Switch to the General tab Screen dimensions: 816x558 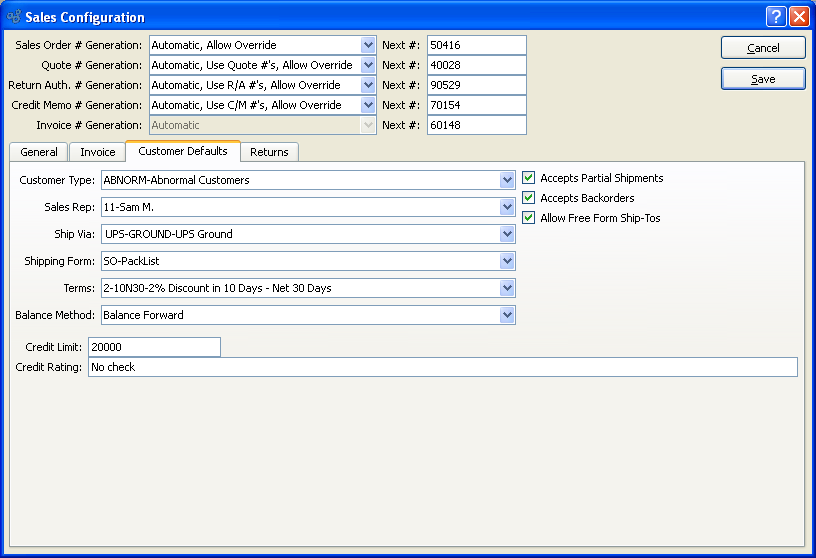tap(39, 152)
